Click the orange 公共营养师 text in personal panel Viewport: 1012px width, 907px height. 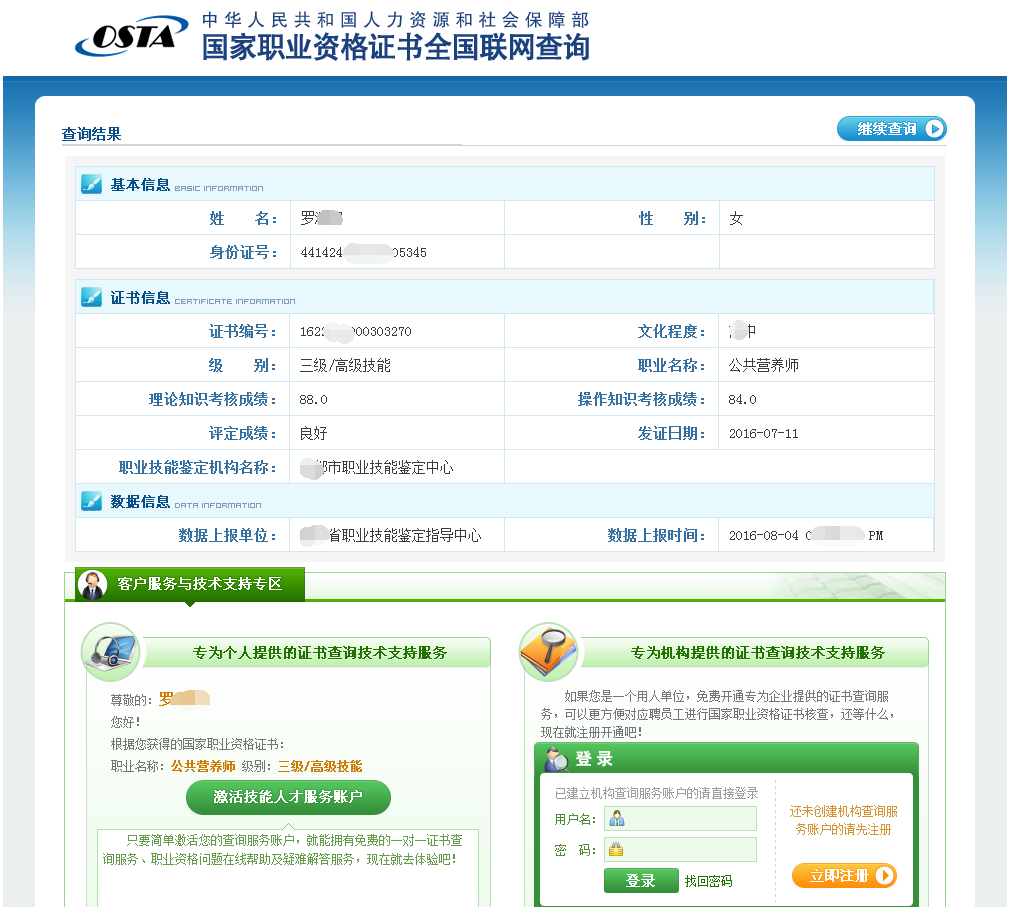click(203, 766)
